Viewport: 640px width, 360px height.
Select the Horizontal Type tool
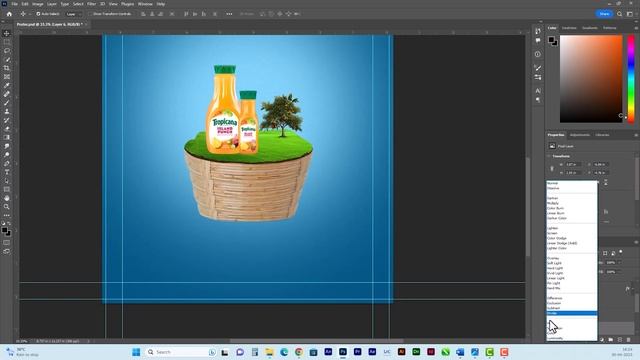click(7, 172)
